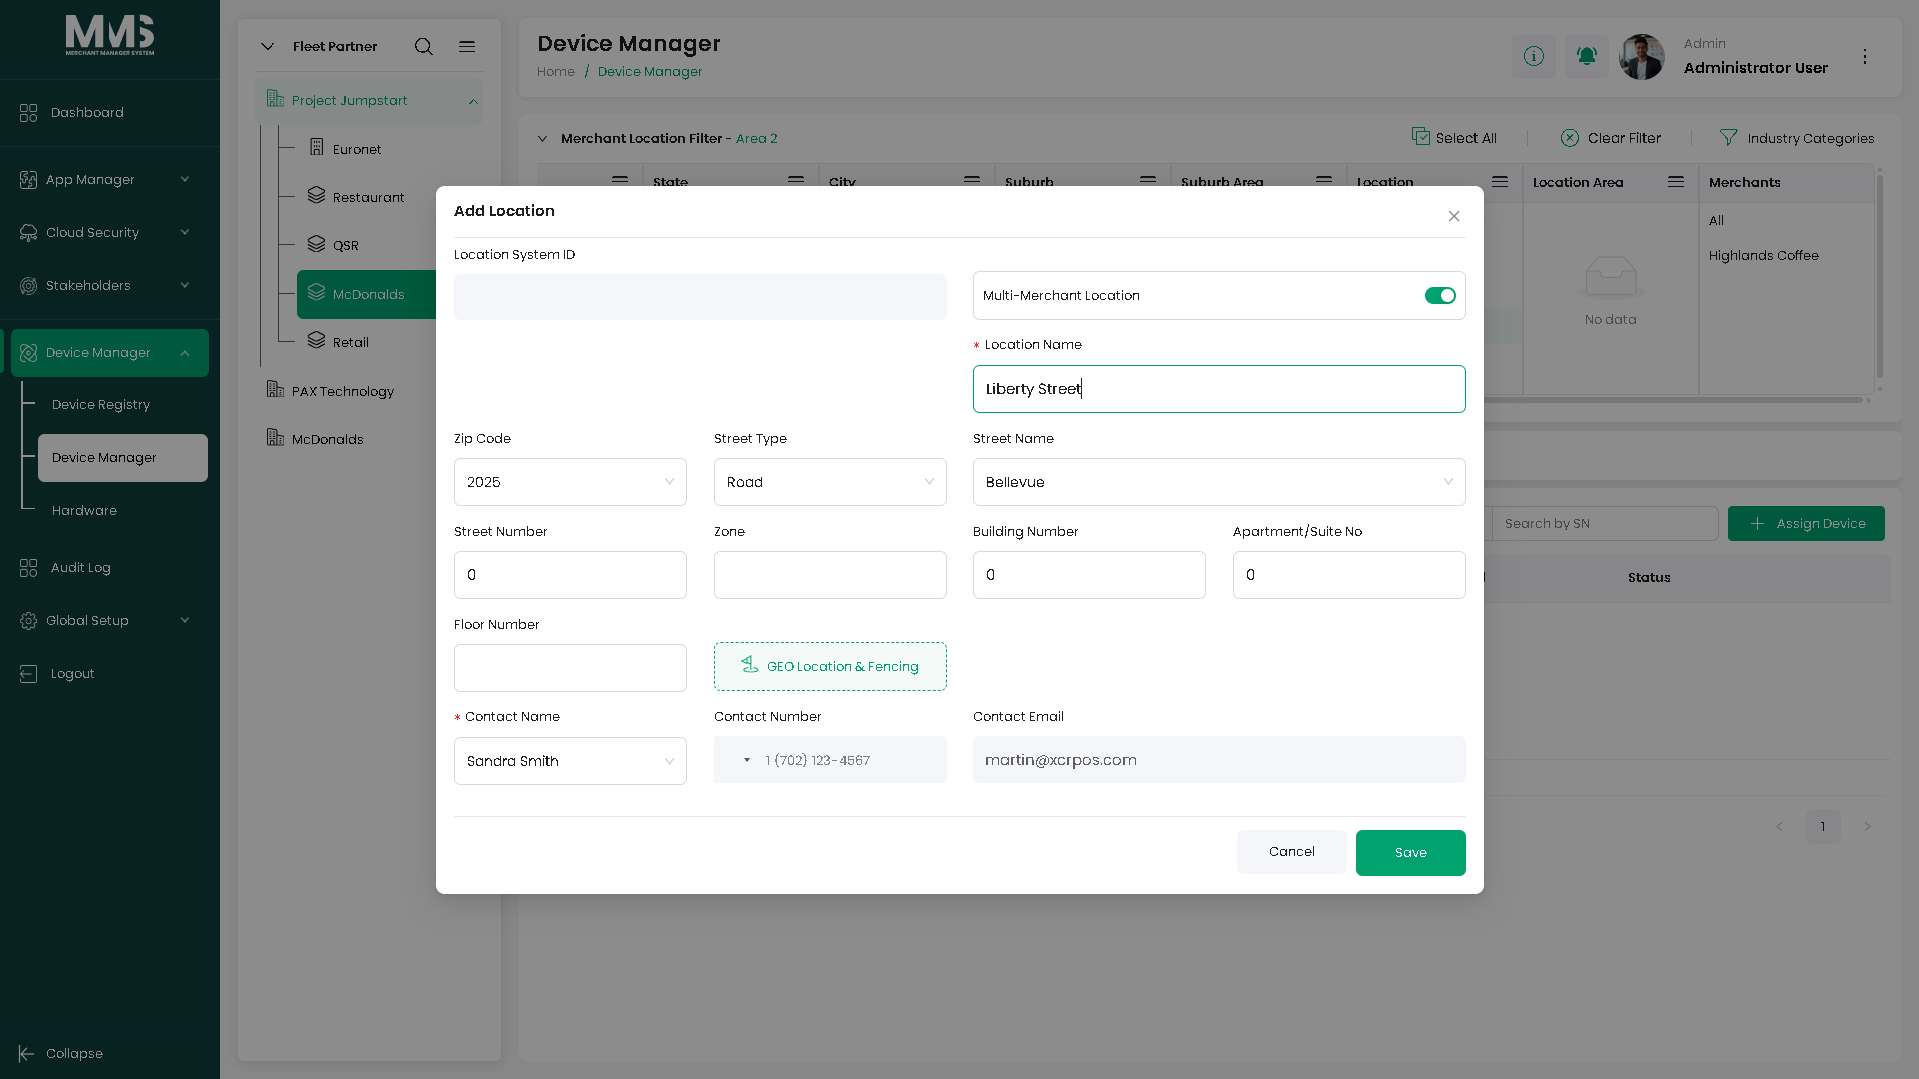Expand the Contact Name dropdown
1919x1079 pixels.
[x=570, y=761]
